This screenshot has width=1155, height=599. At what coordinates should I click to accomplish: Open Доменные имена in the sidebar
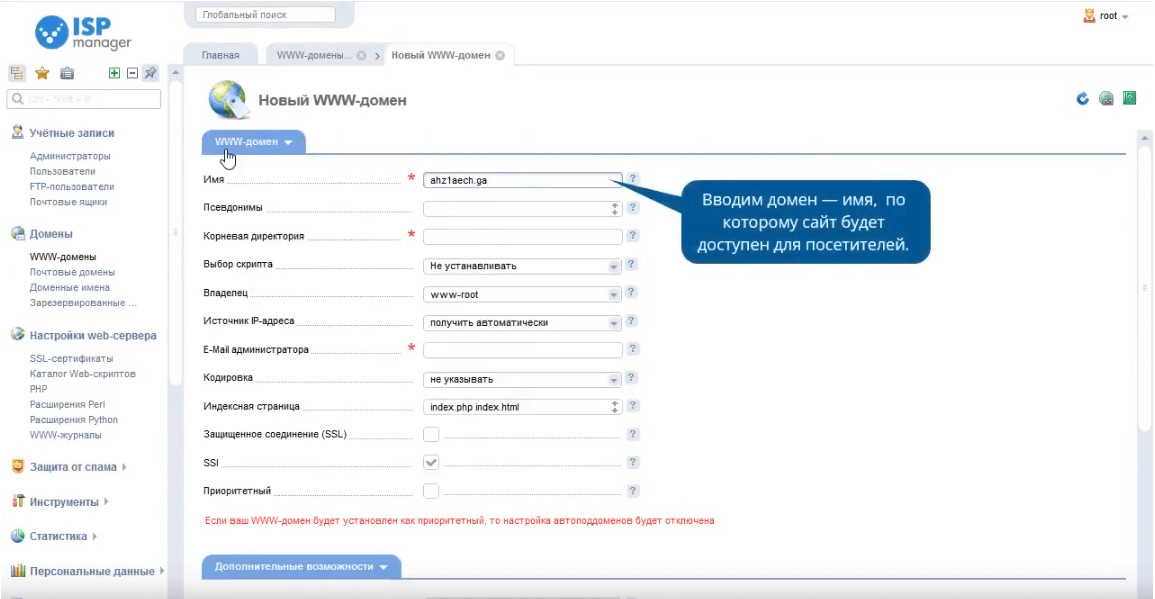pos(70,287)
